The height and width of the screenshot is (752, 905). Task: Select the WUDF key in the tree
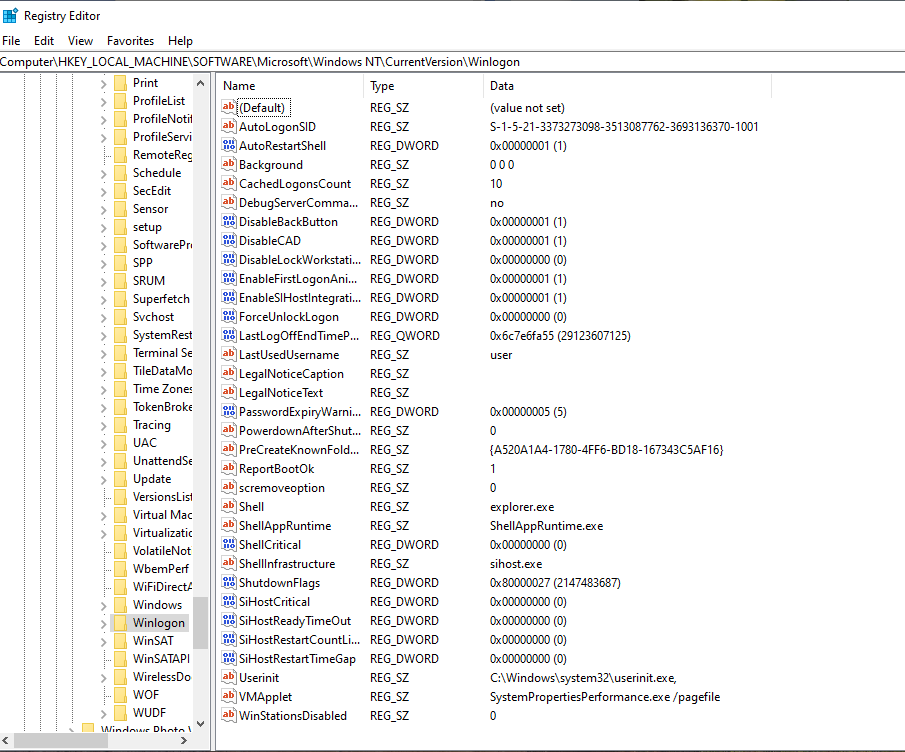(x=149, y=713)
